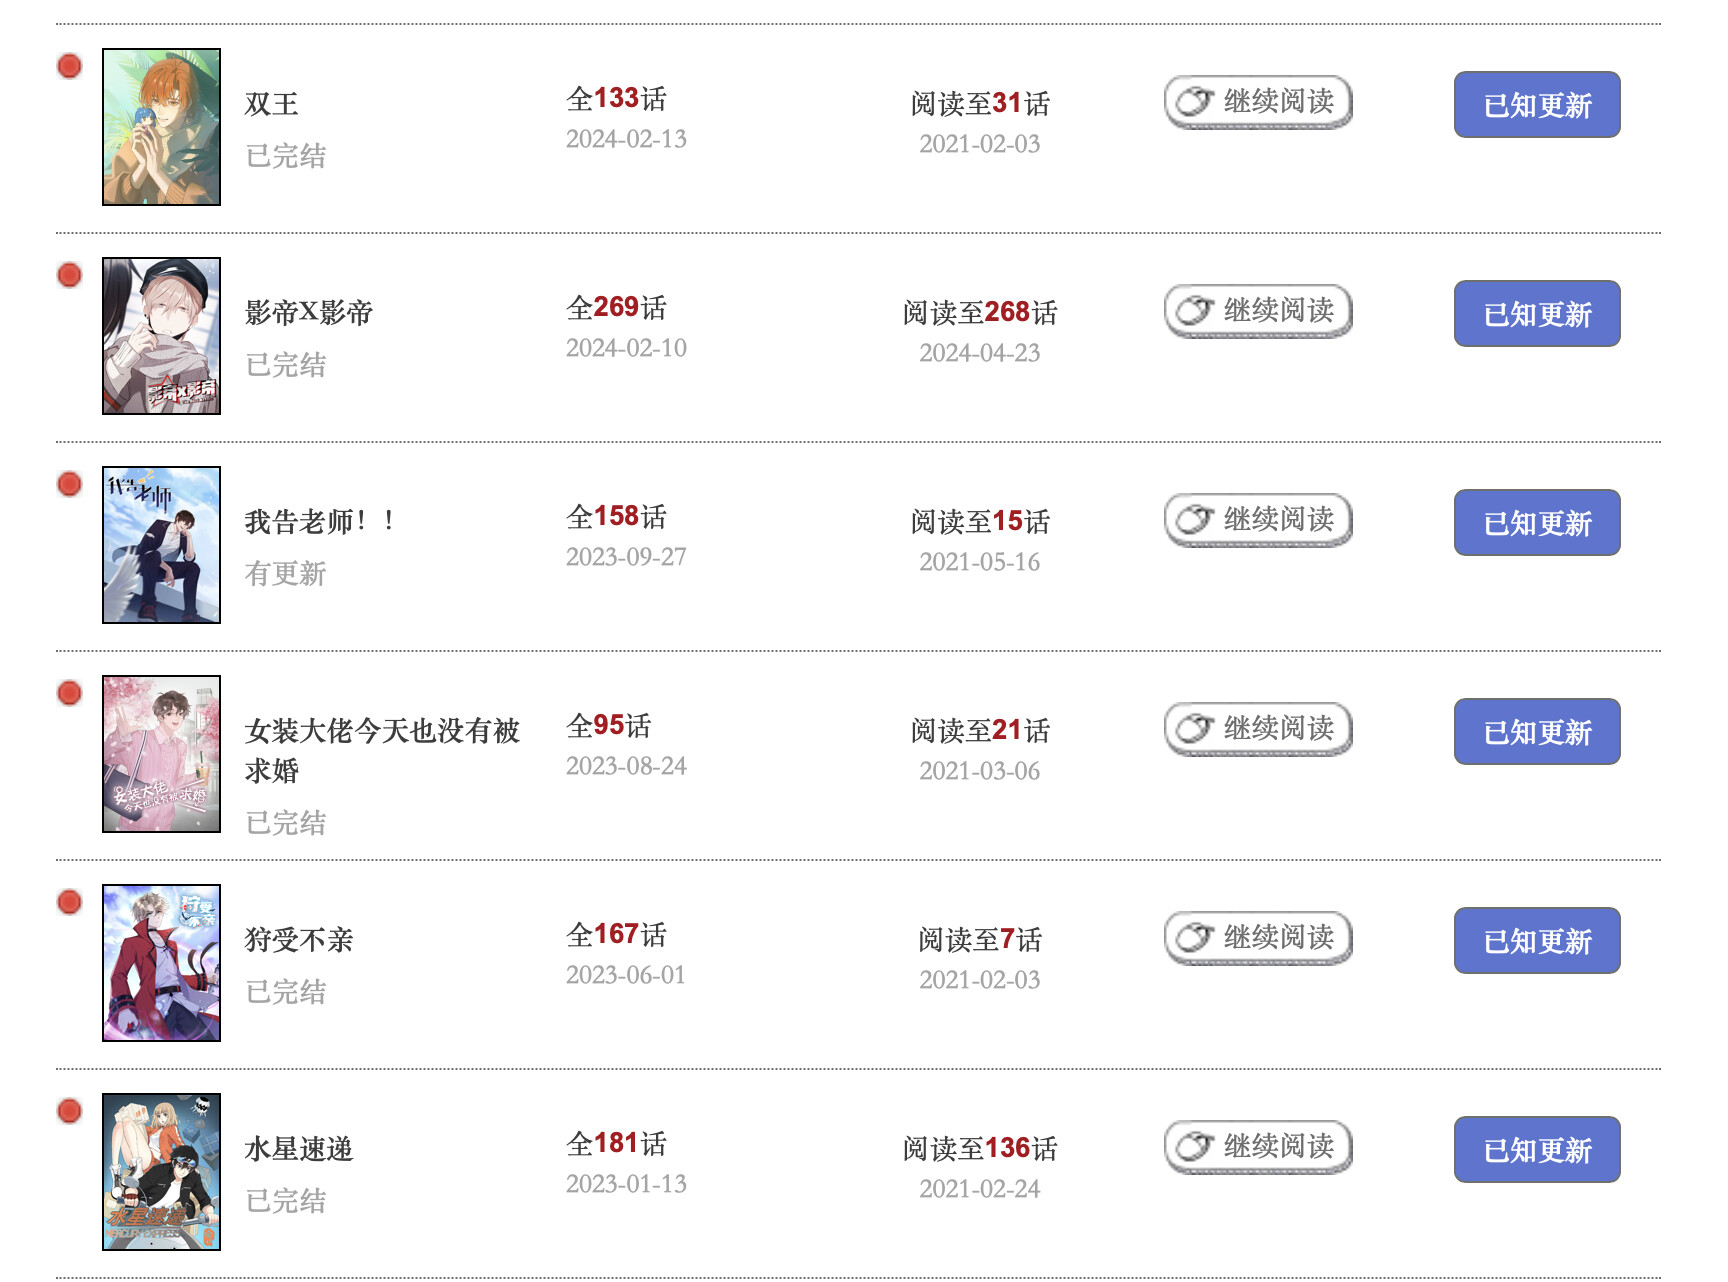The height and width of the screenshot is (1282, 1728).
Task: Click the red dot beside 狩受不亲
Action: pos(69,902)
